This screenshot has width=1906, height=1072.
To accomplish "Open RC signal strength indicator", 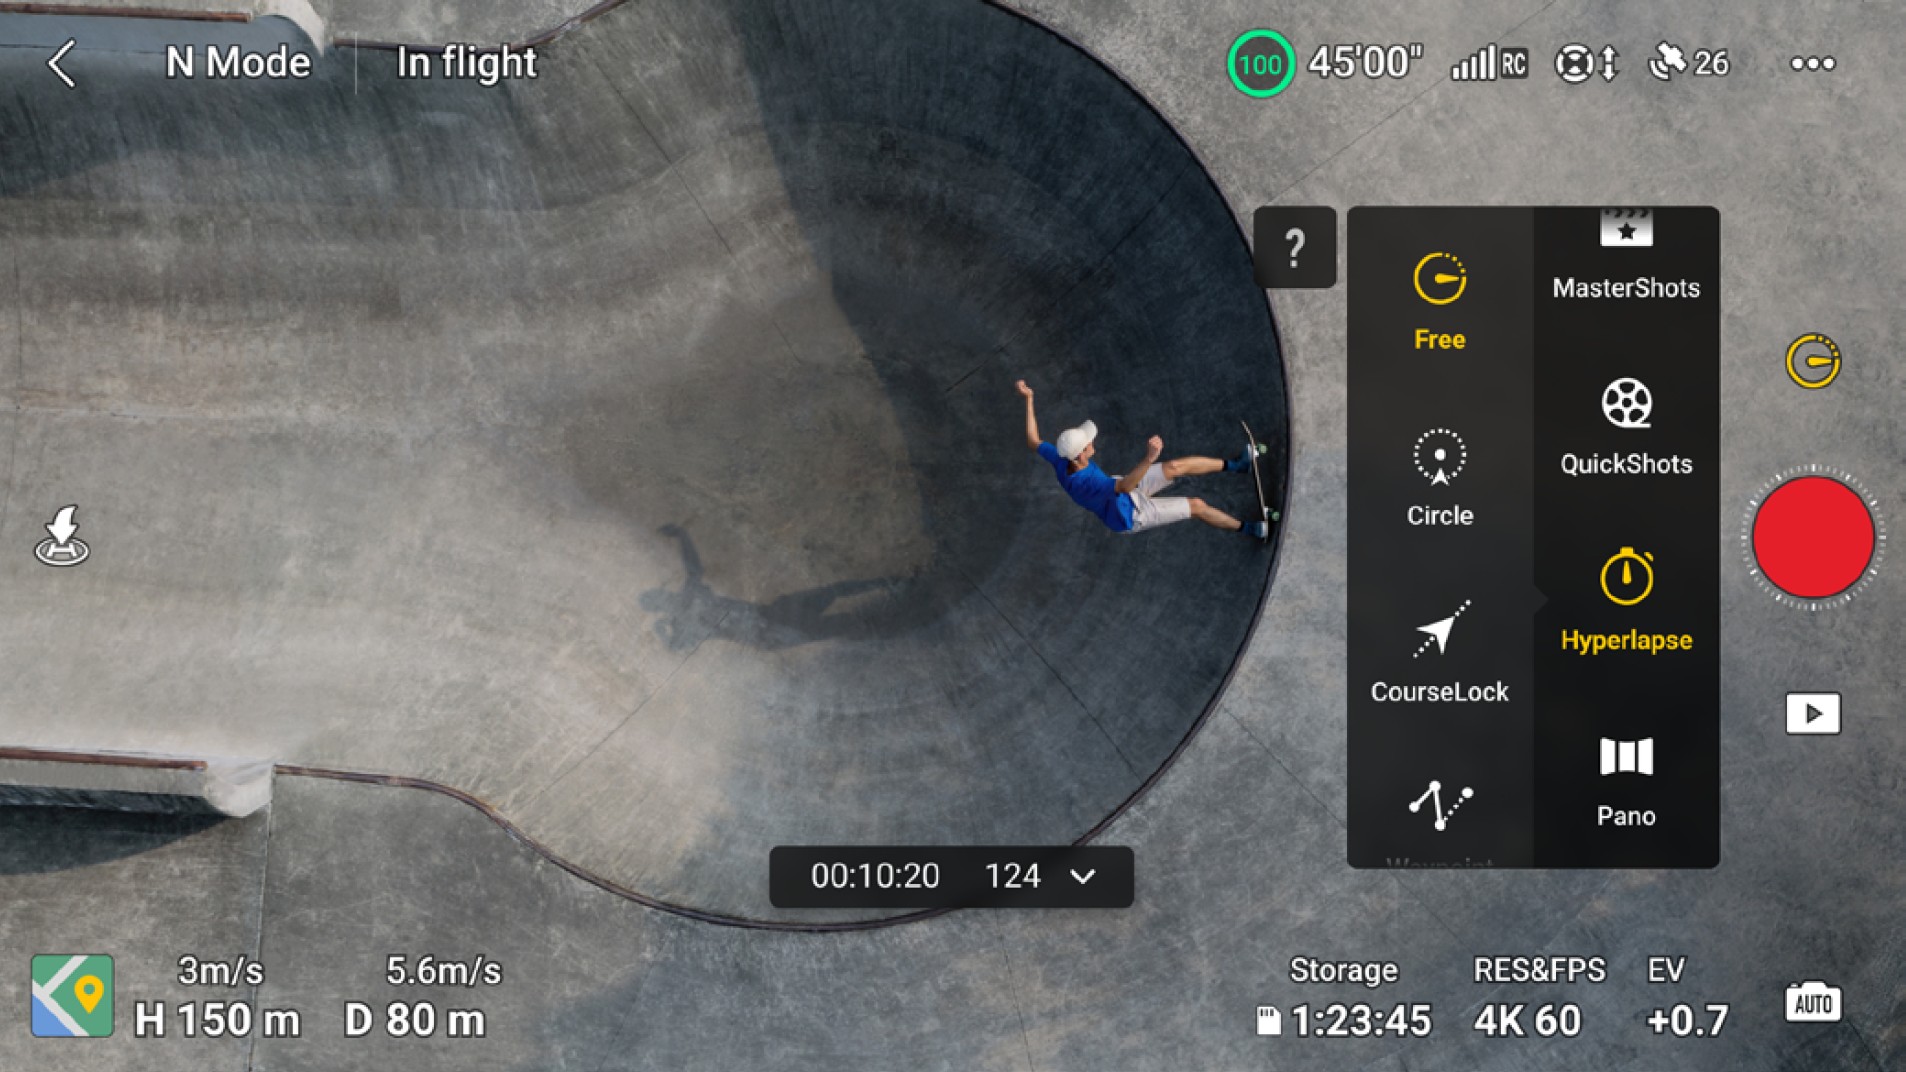I will tap(1489, 63).
